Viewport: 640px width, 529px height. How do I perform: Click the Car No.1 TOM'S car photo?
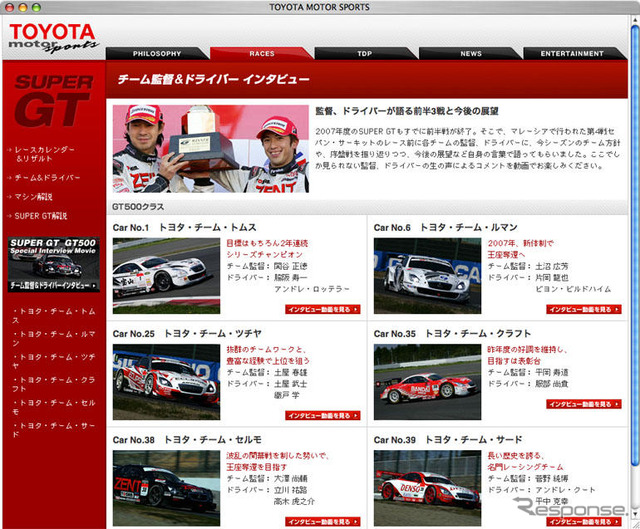(x=167, y=276)
